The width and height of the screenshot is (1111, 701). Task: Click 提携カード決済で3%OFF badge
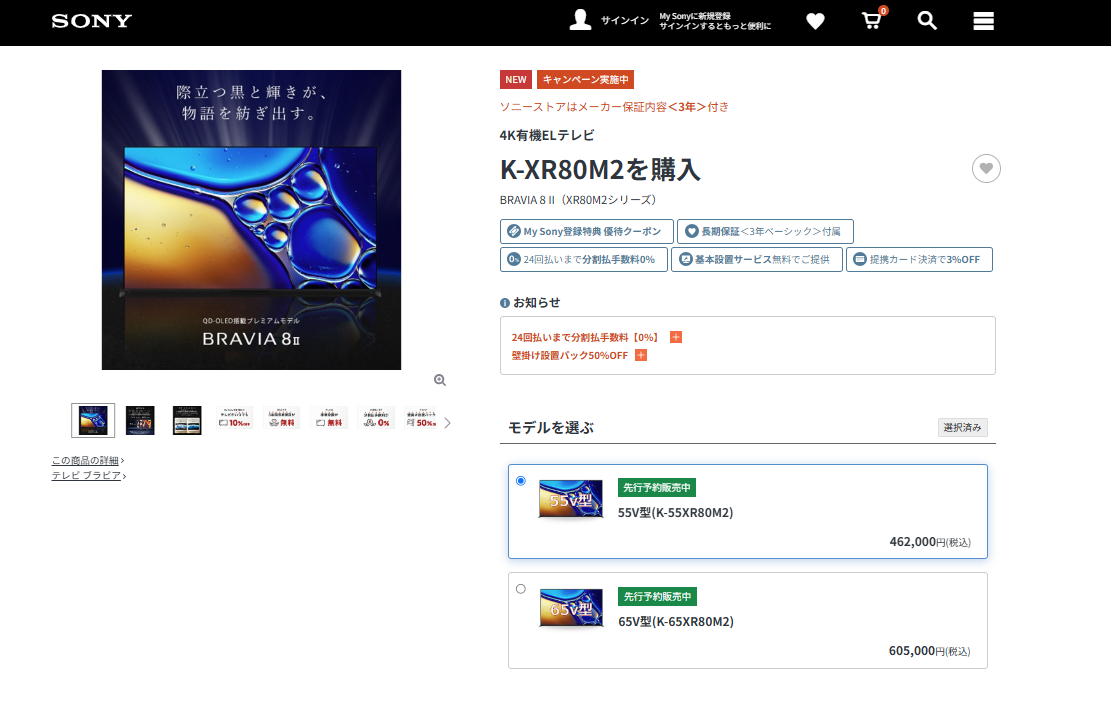click(x=919, y=259)
